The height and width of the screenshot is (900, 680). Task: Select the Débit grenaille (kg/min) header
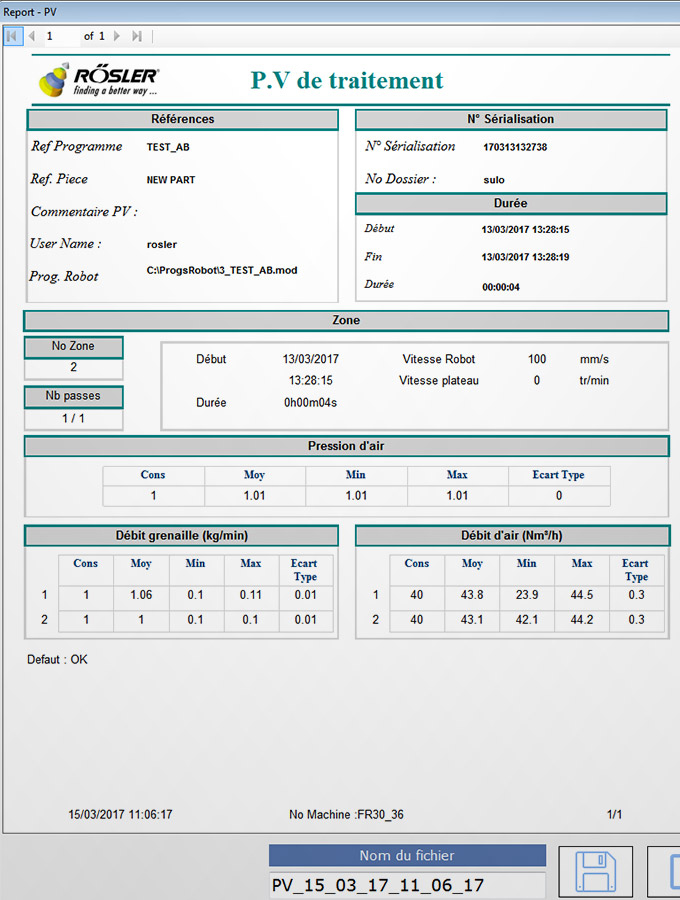(183, 536)
